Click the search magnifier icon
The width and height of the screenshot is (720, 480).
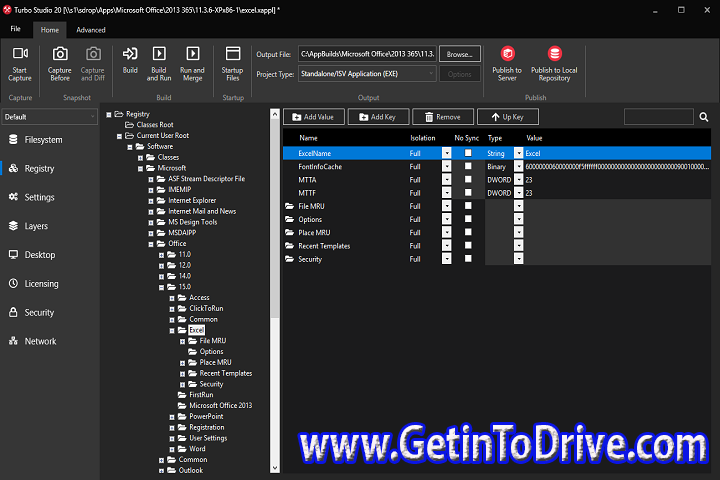[703, 117]
